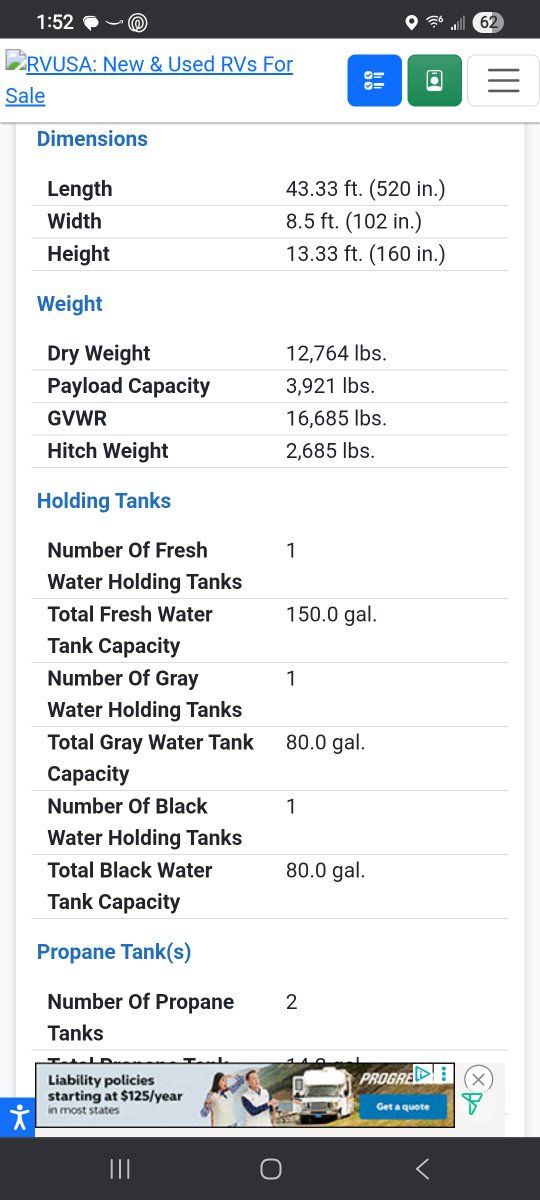Click the Get a quote ad button
Screen dimensions: 540x1200
(402, 1106)
